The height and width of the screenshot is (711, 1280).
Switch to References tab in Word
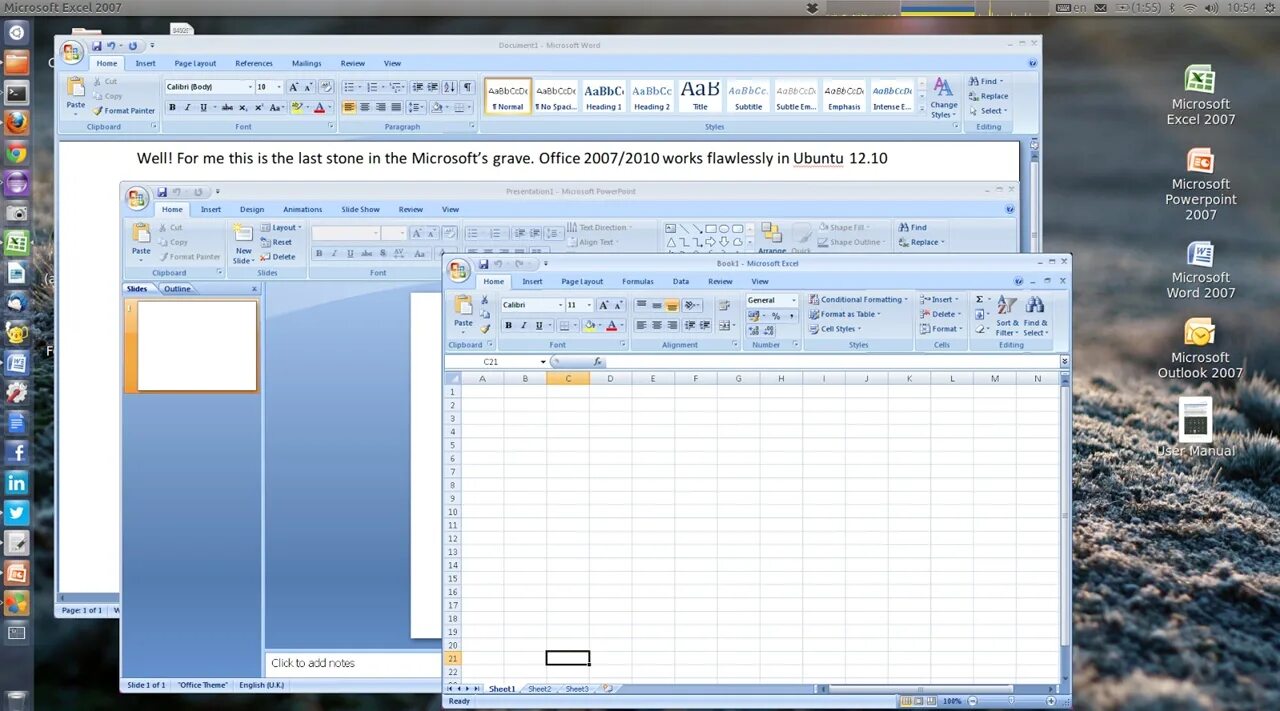pos(254,64)
